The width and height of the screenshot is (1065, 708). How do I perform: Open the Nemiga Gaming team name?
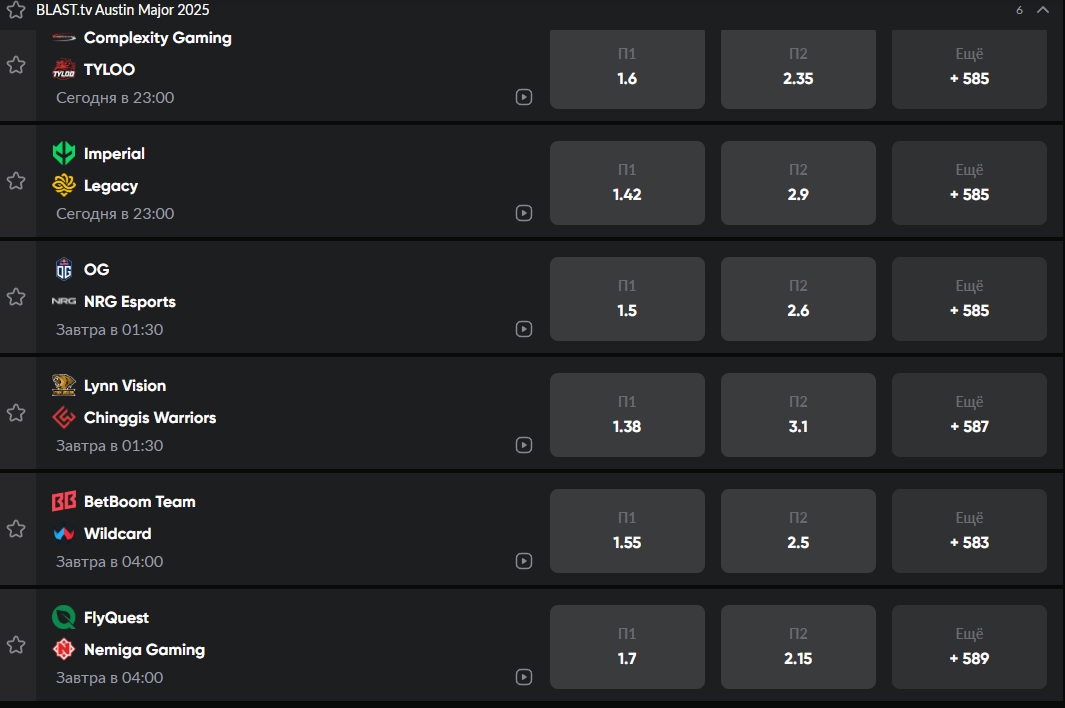coord(144,650)
